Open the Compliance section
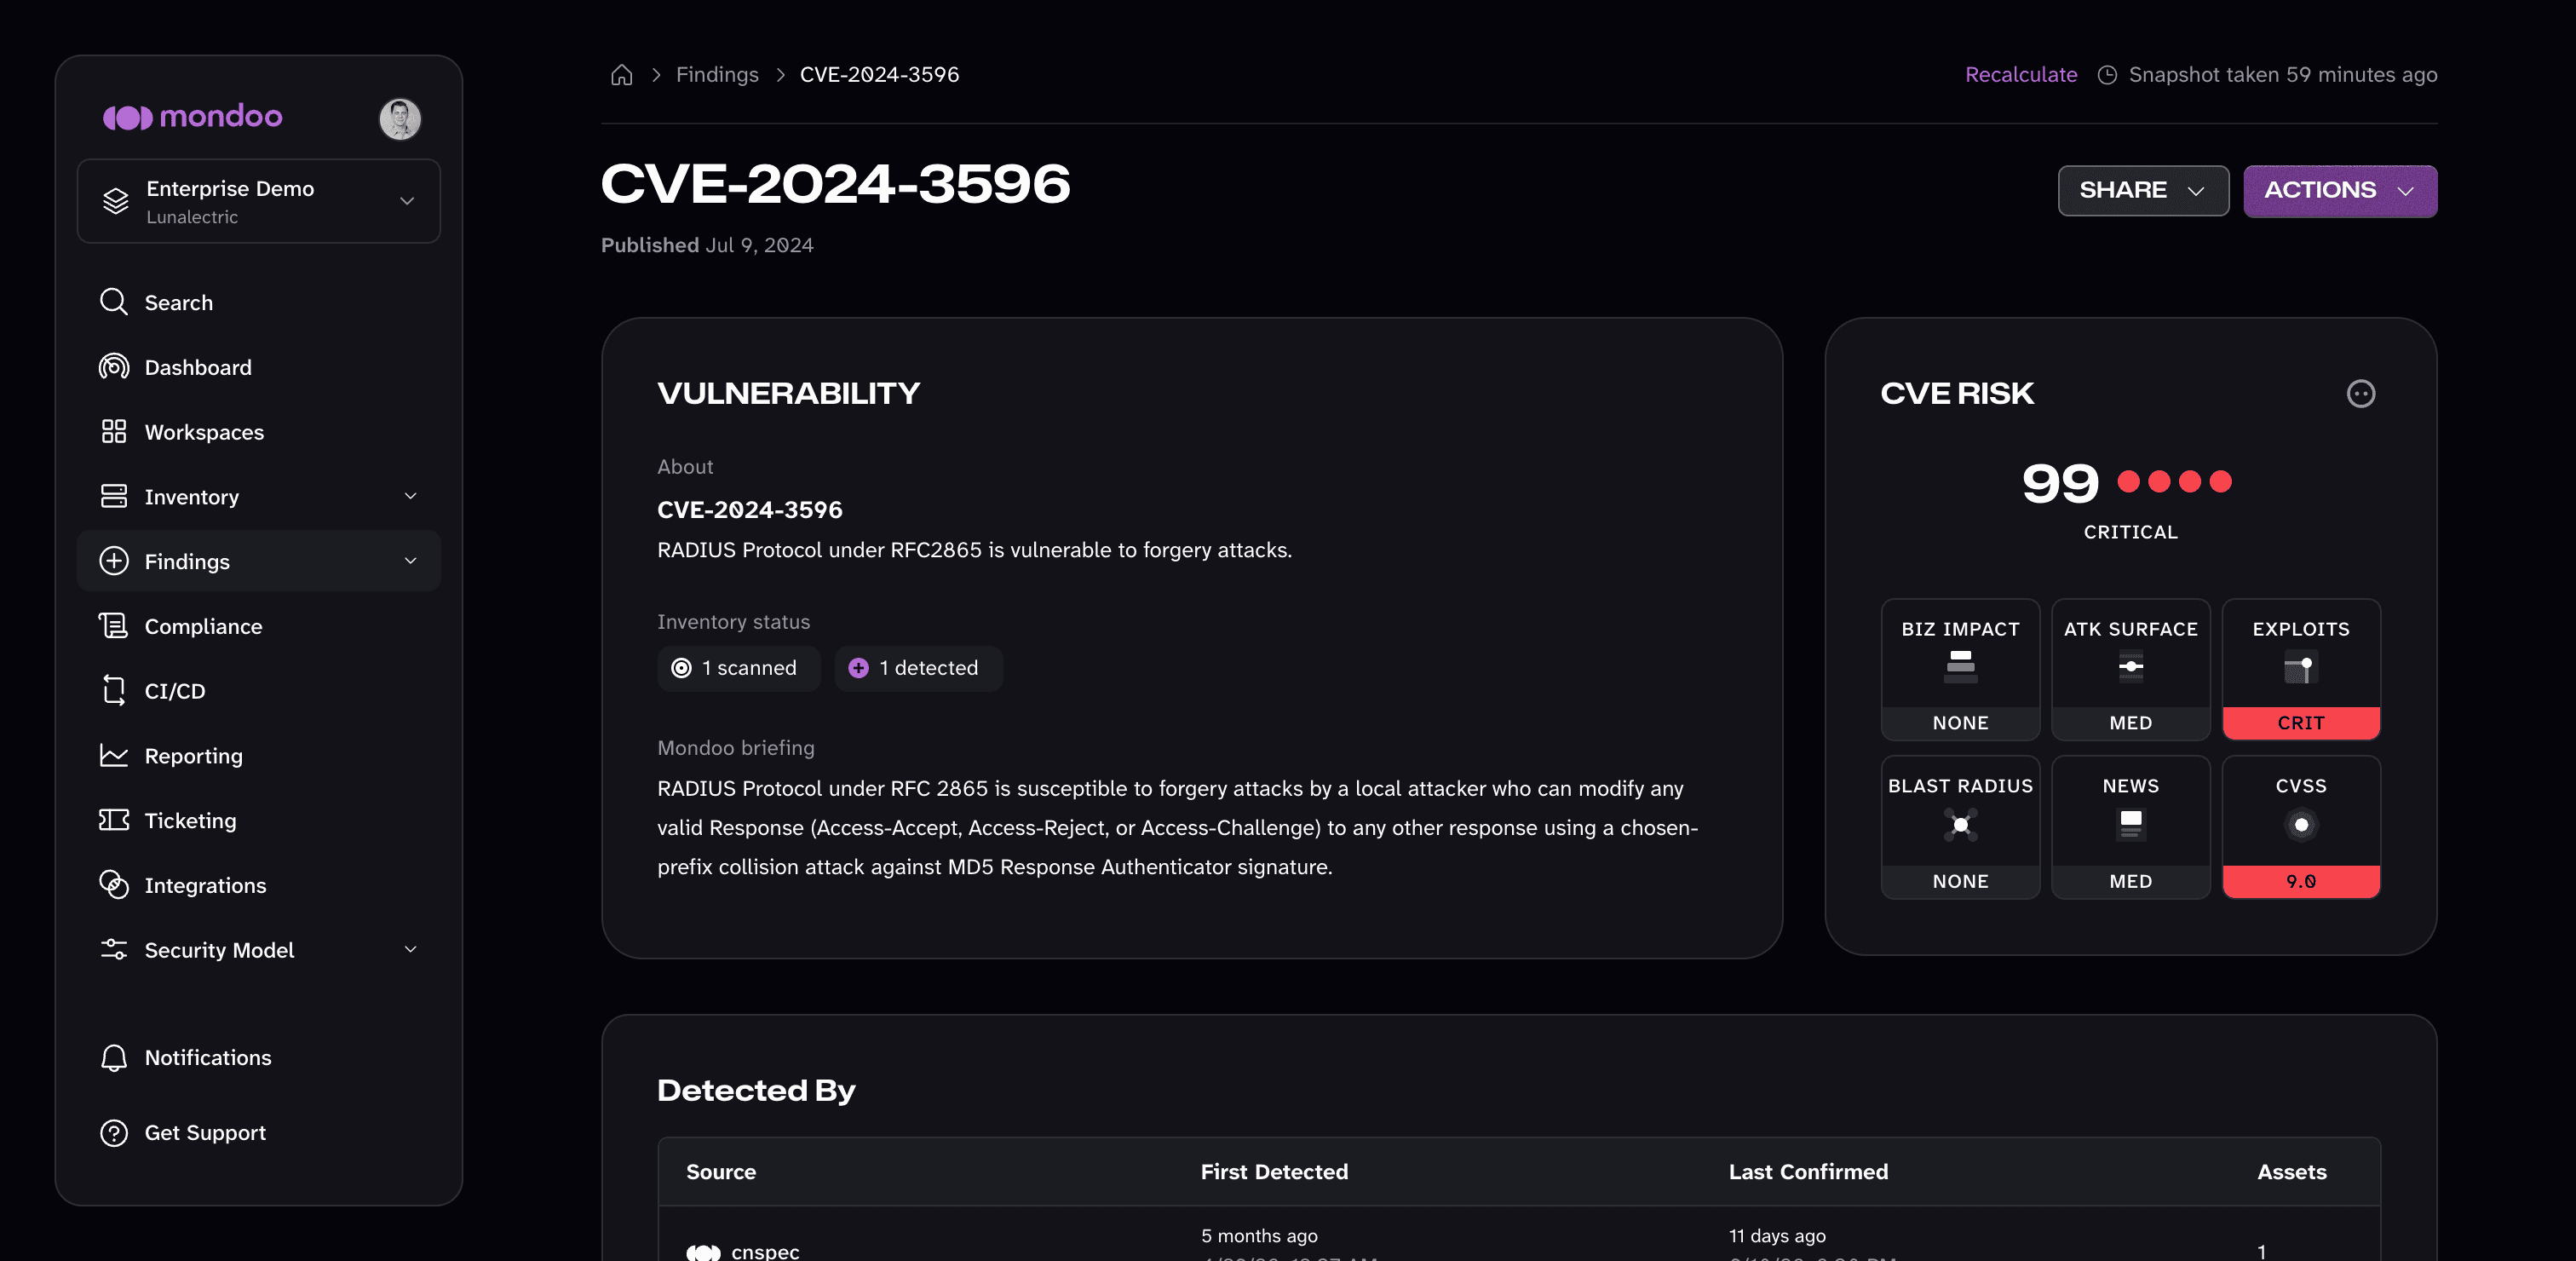This screenshot has height=1261, width=2576. [x=259, y=626]
